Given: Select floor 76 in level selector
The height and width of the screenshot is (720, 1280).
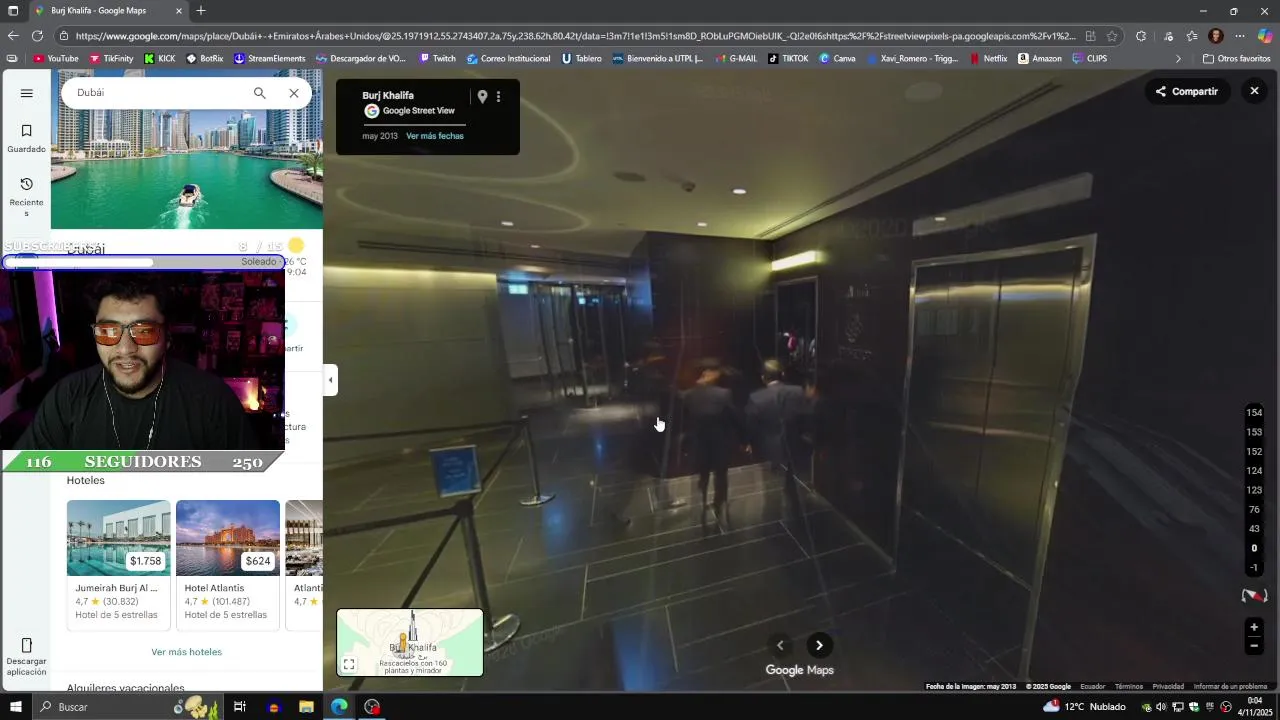Looking at the screenshot, I should 1254,510.
